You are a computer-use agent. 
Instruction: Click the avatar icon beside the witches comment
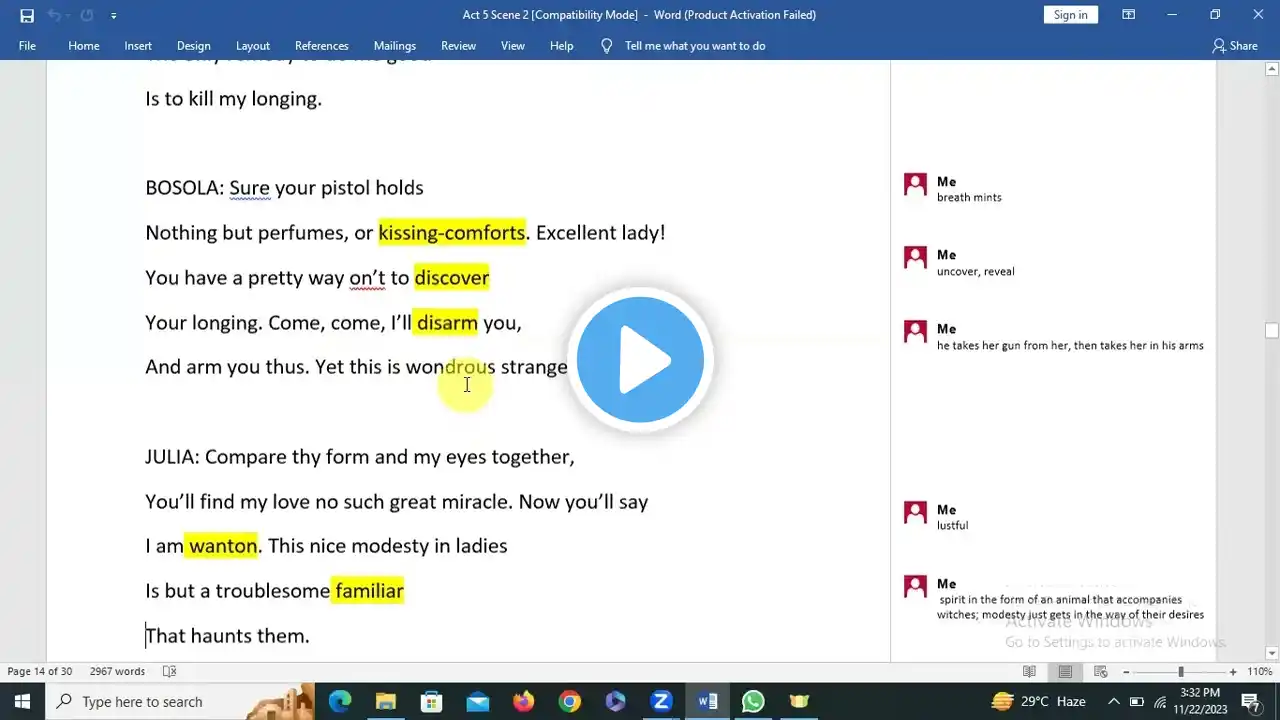pos(915,587)
